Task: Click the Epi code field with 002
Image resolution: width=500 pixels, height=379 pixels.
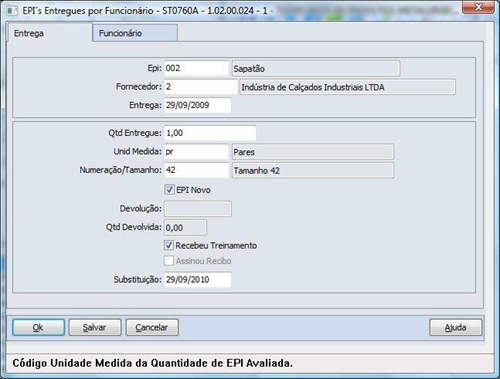Action: coord(196,68)
